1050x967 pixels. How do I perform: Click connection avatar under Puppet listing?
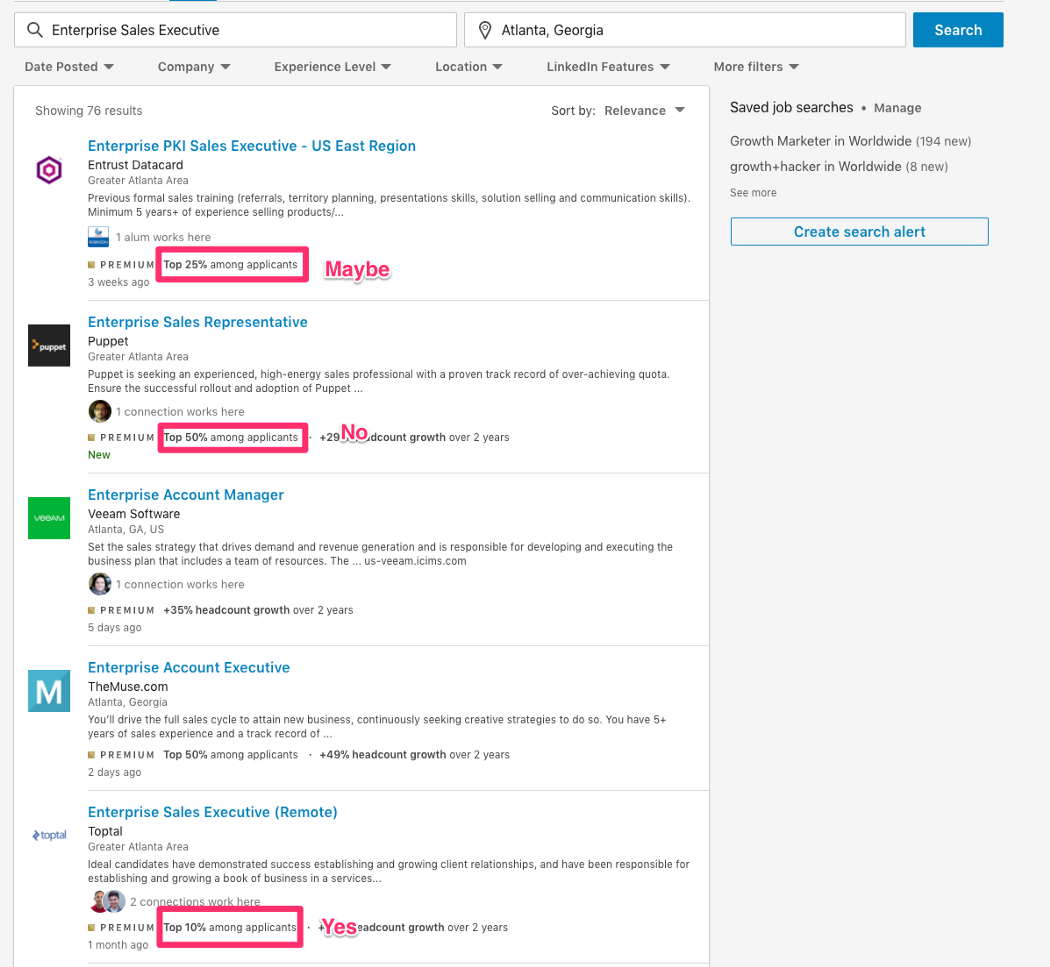[x=100, y=411]
